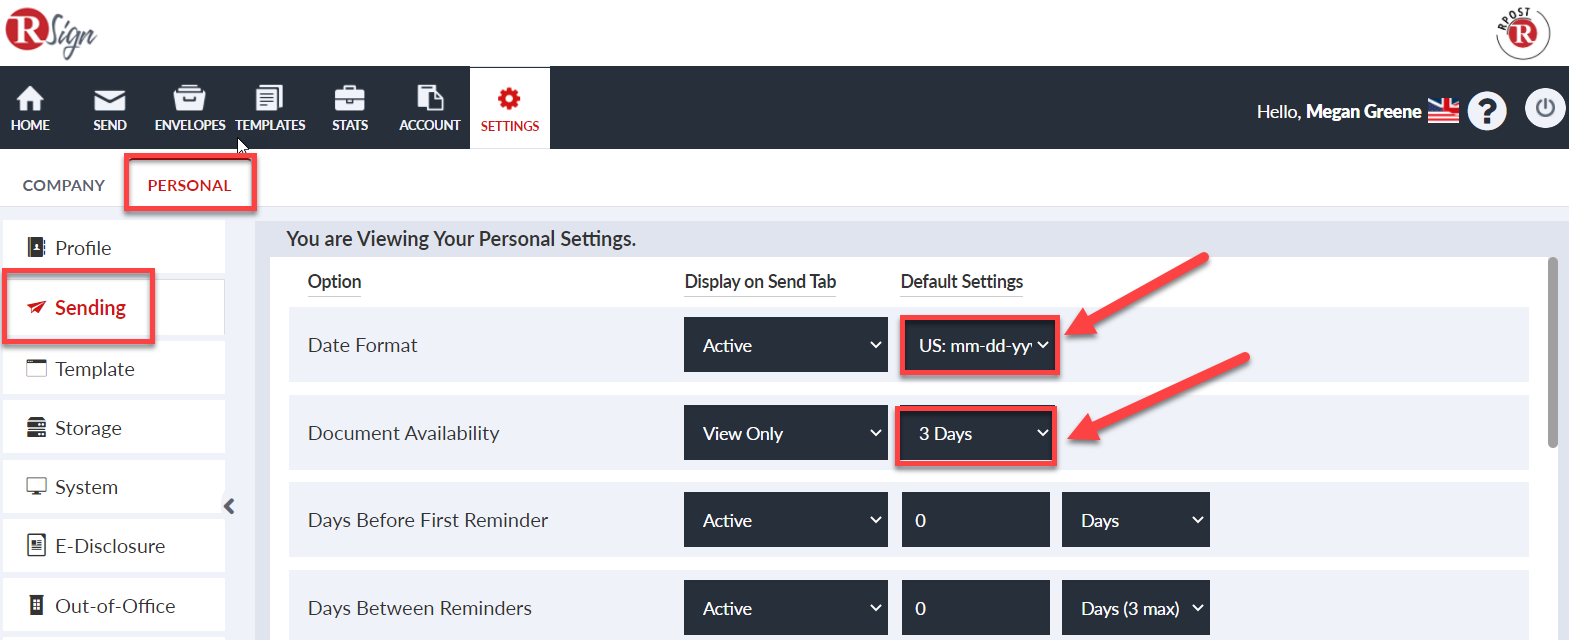Open System settings section
Image resolution: width=1569 pixels, height=640 pixels.
point(114,486)
